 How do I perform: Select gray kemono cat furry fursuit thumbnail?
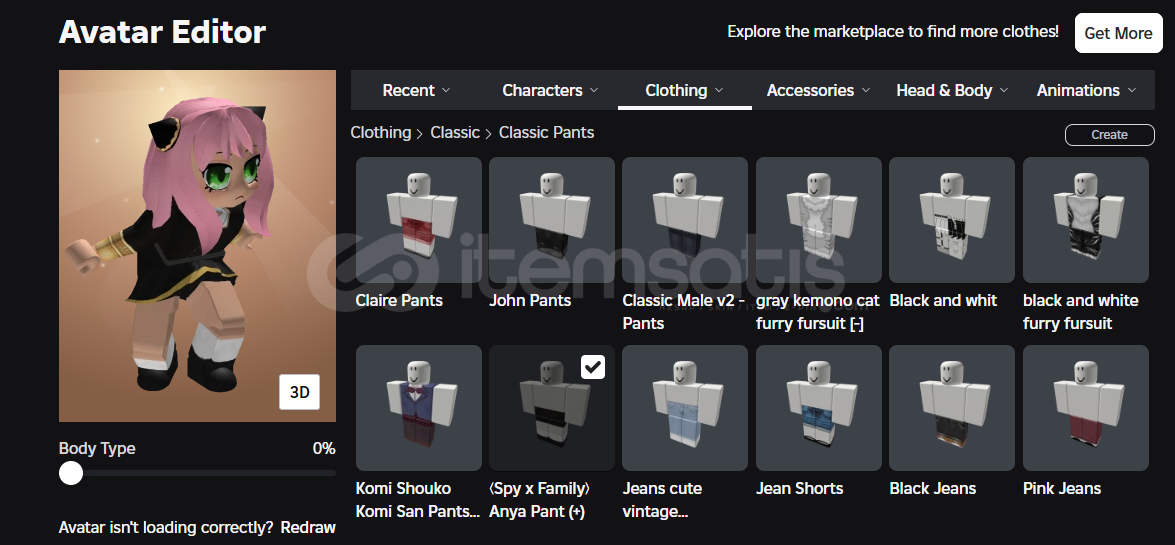click(818, 220)
